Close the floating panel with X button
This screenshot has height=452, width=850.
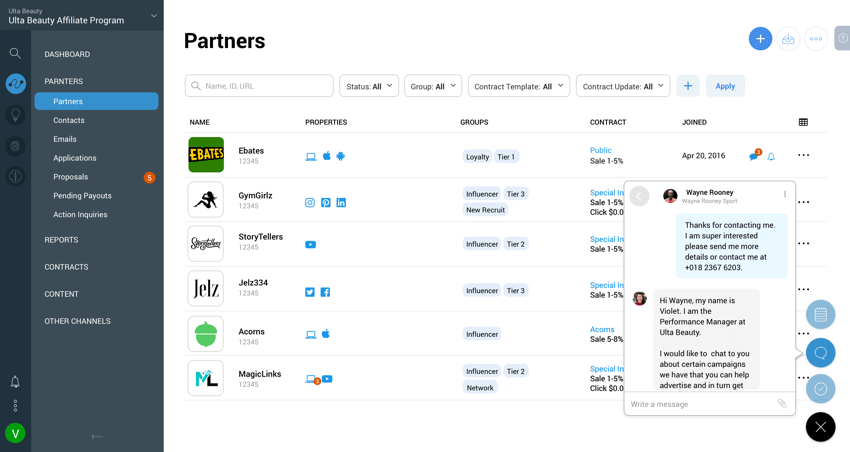pyautogui.click(x=820, y=427)
